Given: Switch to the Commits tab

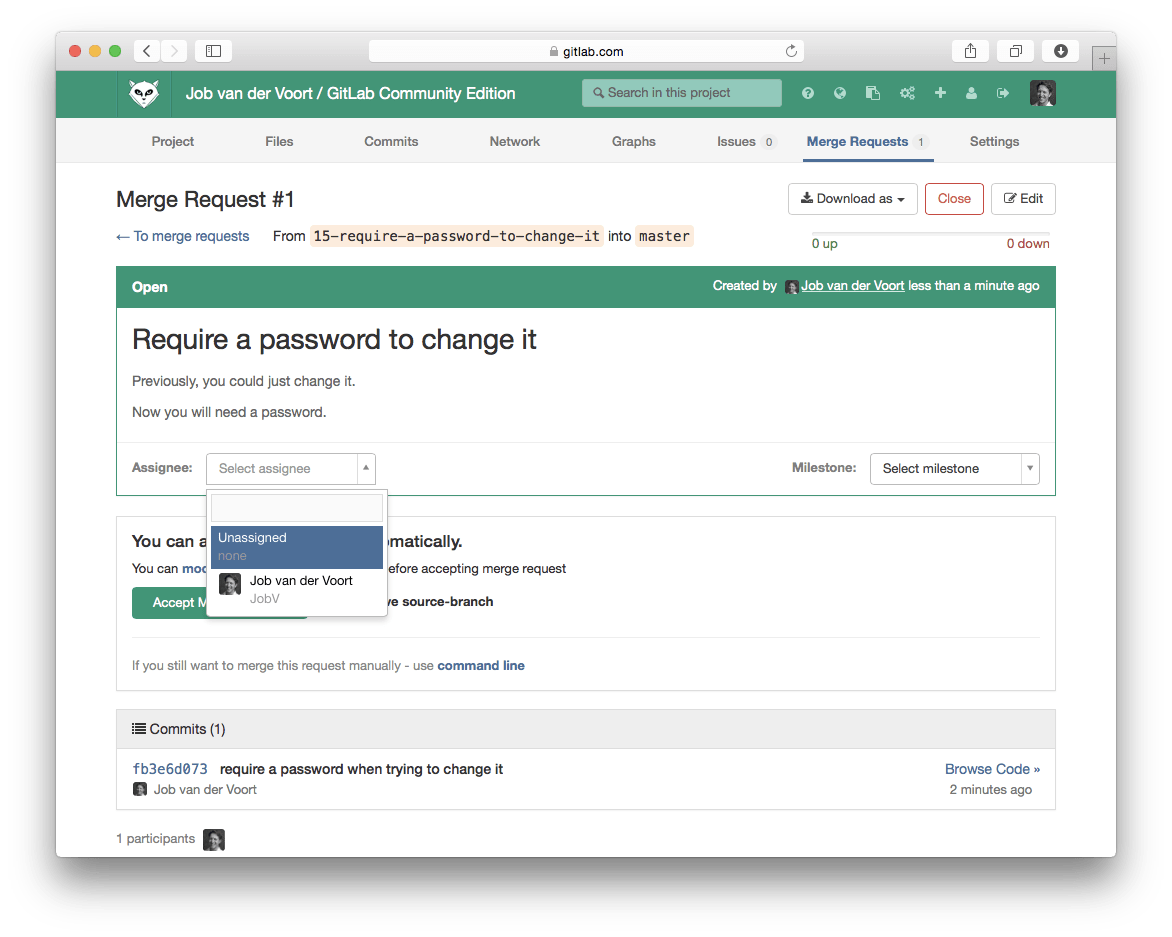Looking at the screenshot, I should point(390,141).
